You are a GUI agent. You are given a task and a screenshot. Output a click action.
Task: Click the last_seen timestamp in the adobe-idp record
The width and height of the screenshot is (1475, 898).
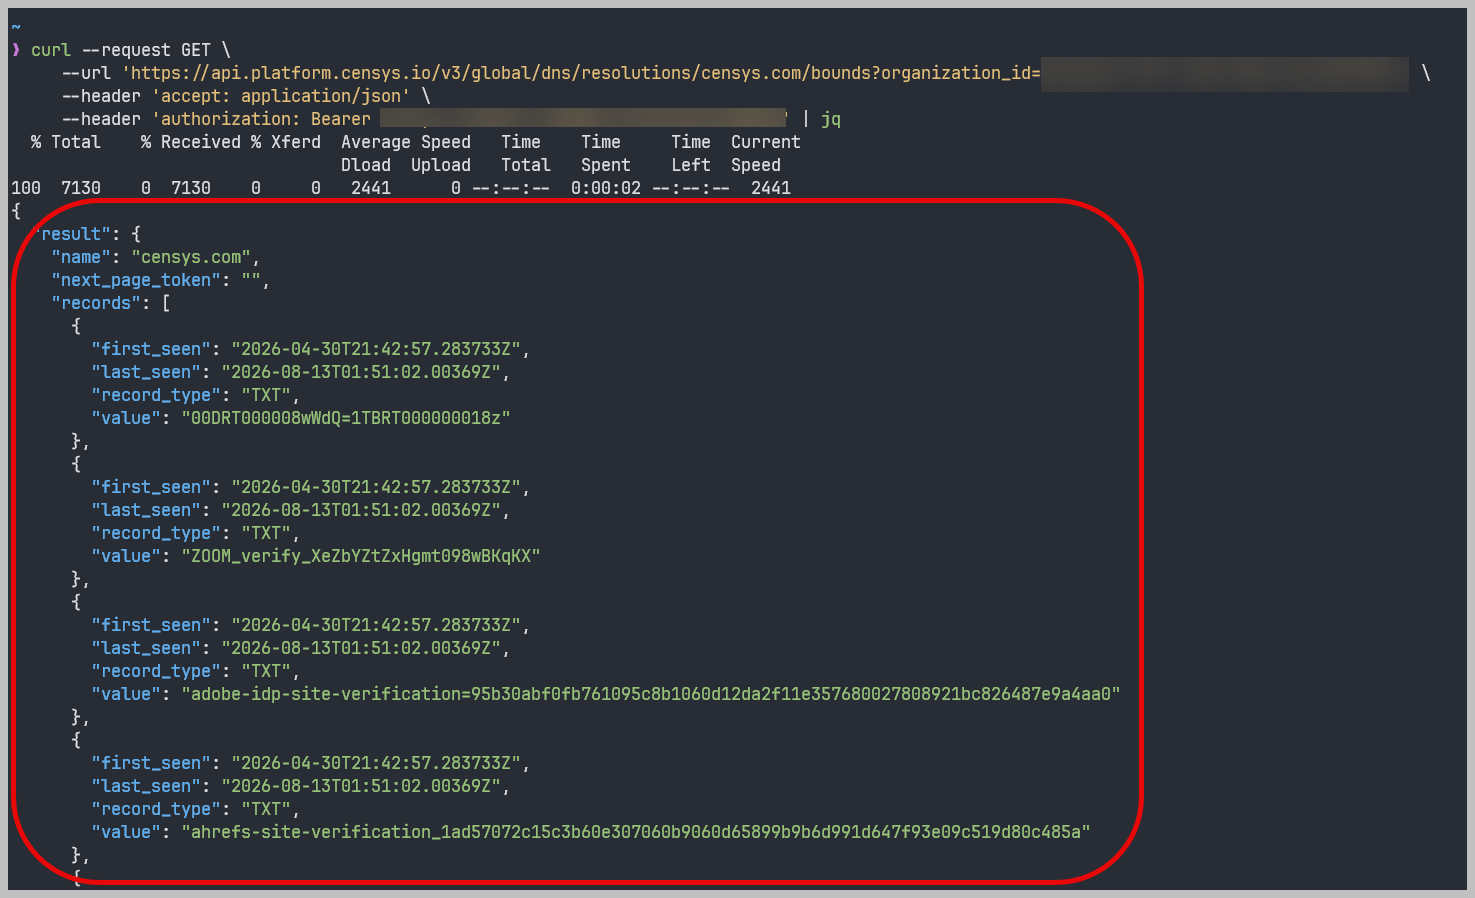pyautogui.click(x=361, y=648)
